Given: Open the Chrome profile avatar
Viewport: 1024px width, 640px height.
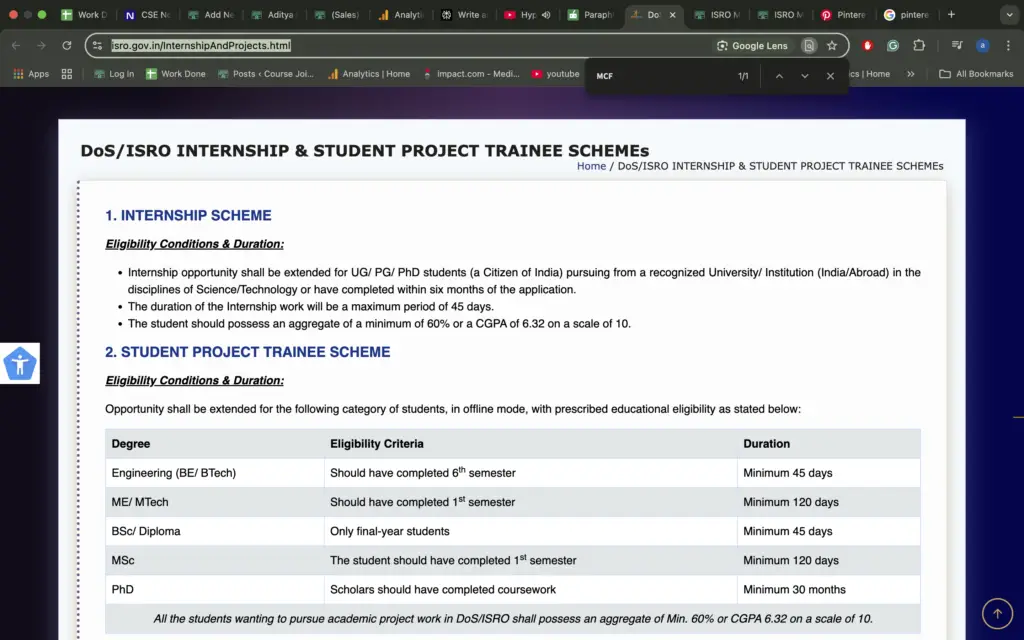Looking at the screenshot, I should [982, 46].
